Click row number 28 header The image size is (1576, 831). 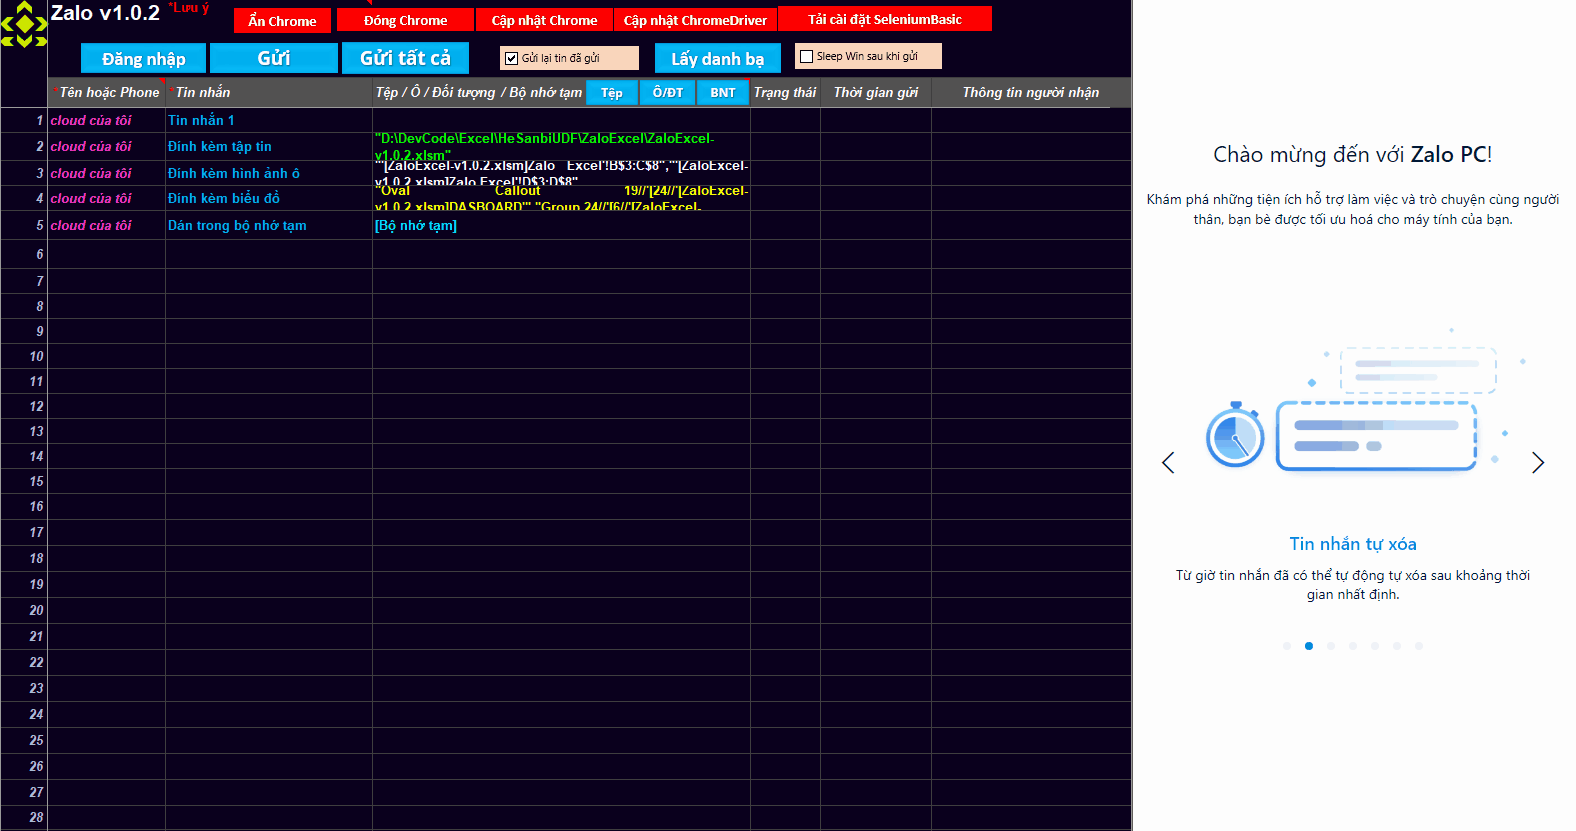coord(24,817)
